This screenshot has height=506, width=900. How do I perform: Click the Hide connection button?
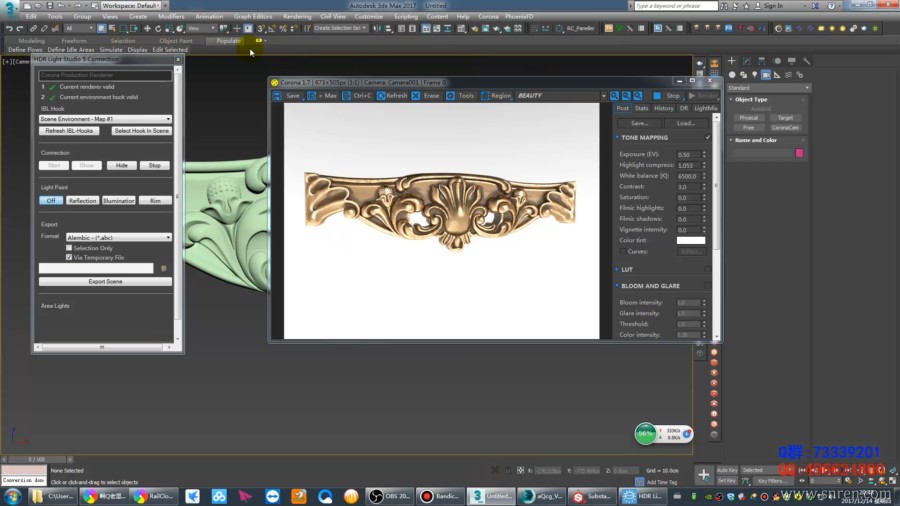tap(122, 165)
